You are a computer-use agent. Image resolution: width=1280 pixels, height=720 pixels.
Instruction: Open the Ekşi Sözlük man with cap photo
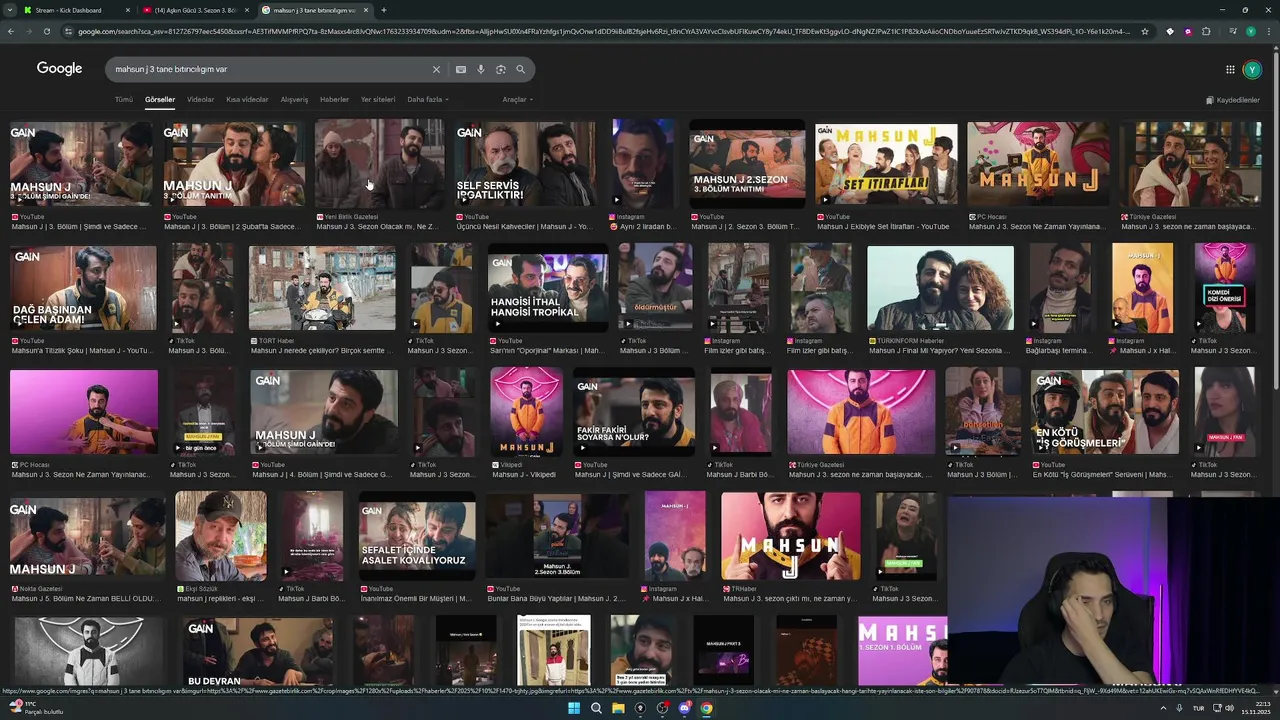tap(221, 536)
